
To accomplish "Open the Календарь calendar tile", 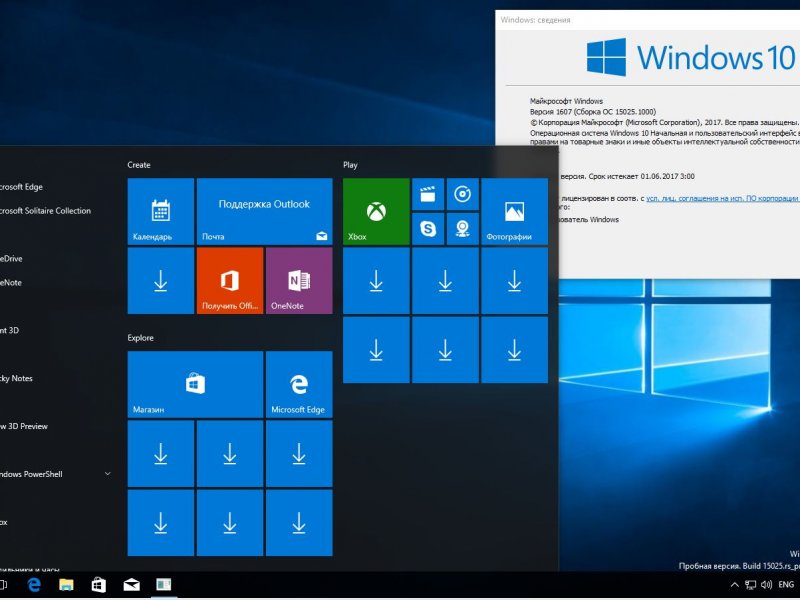I will [x=161, y=211].
